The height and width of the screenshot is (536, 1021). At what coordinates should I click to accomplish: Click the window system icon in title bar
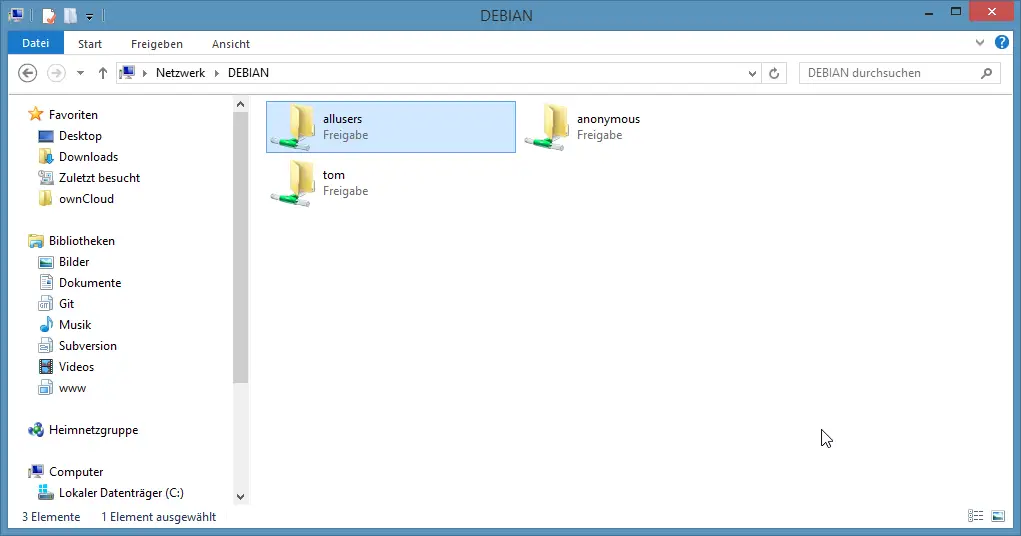[x=16, y=15]
